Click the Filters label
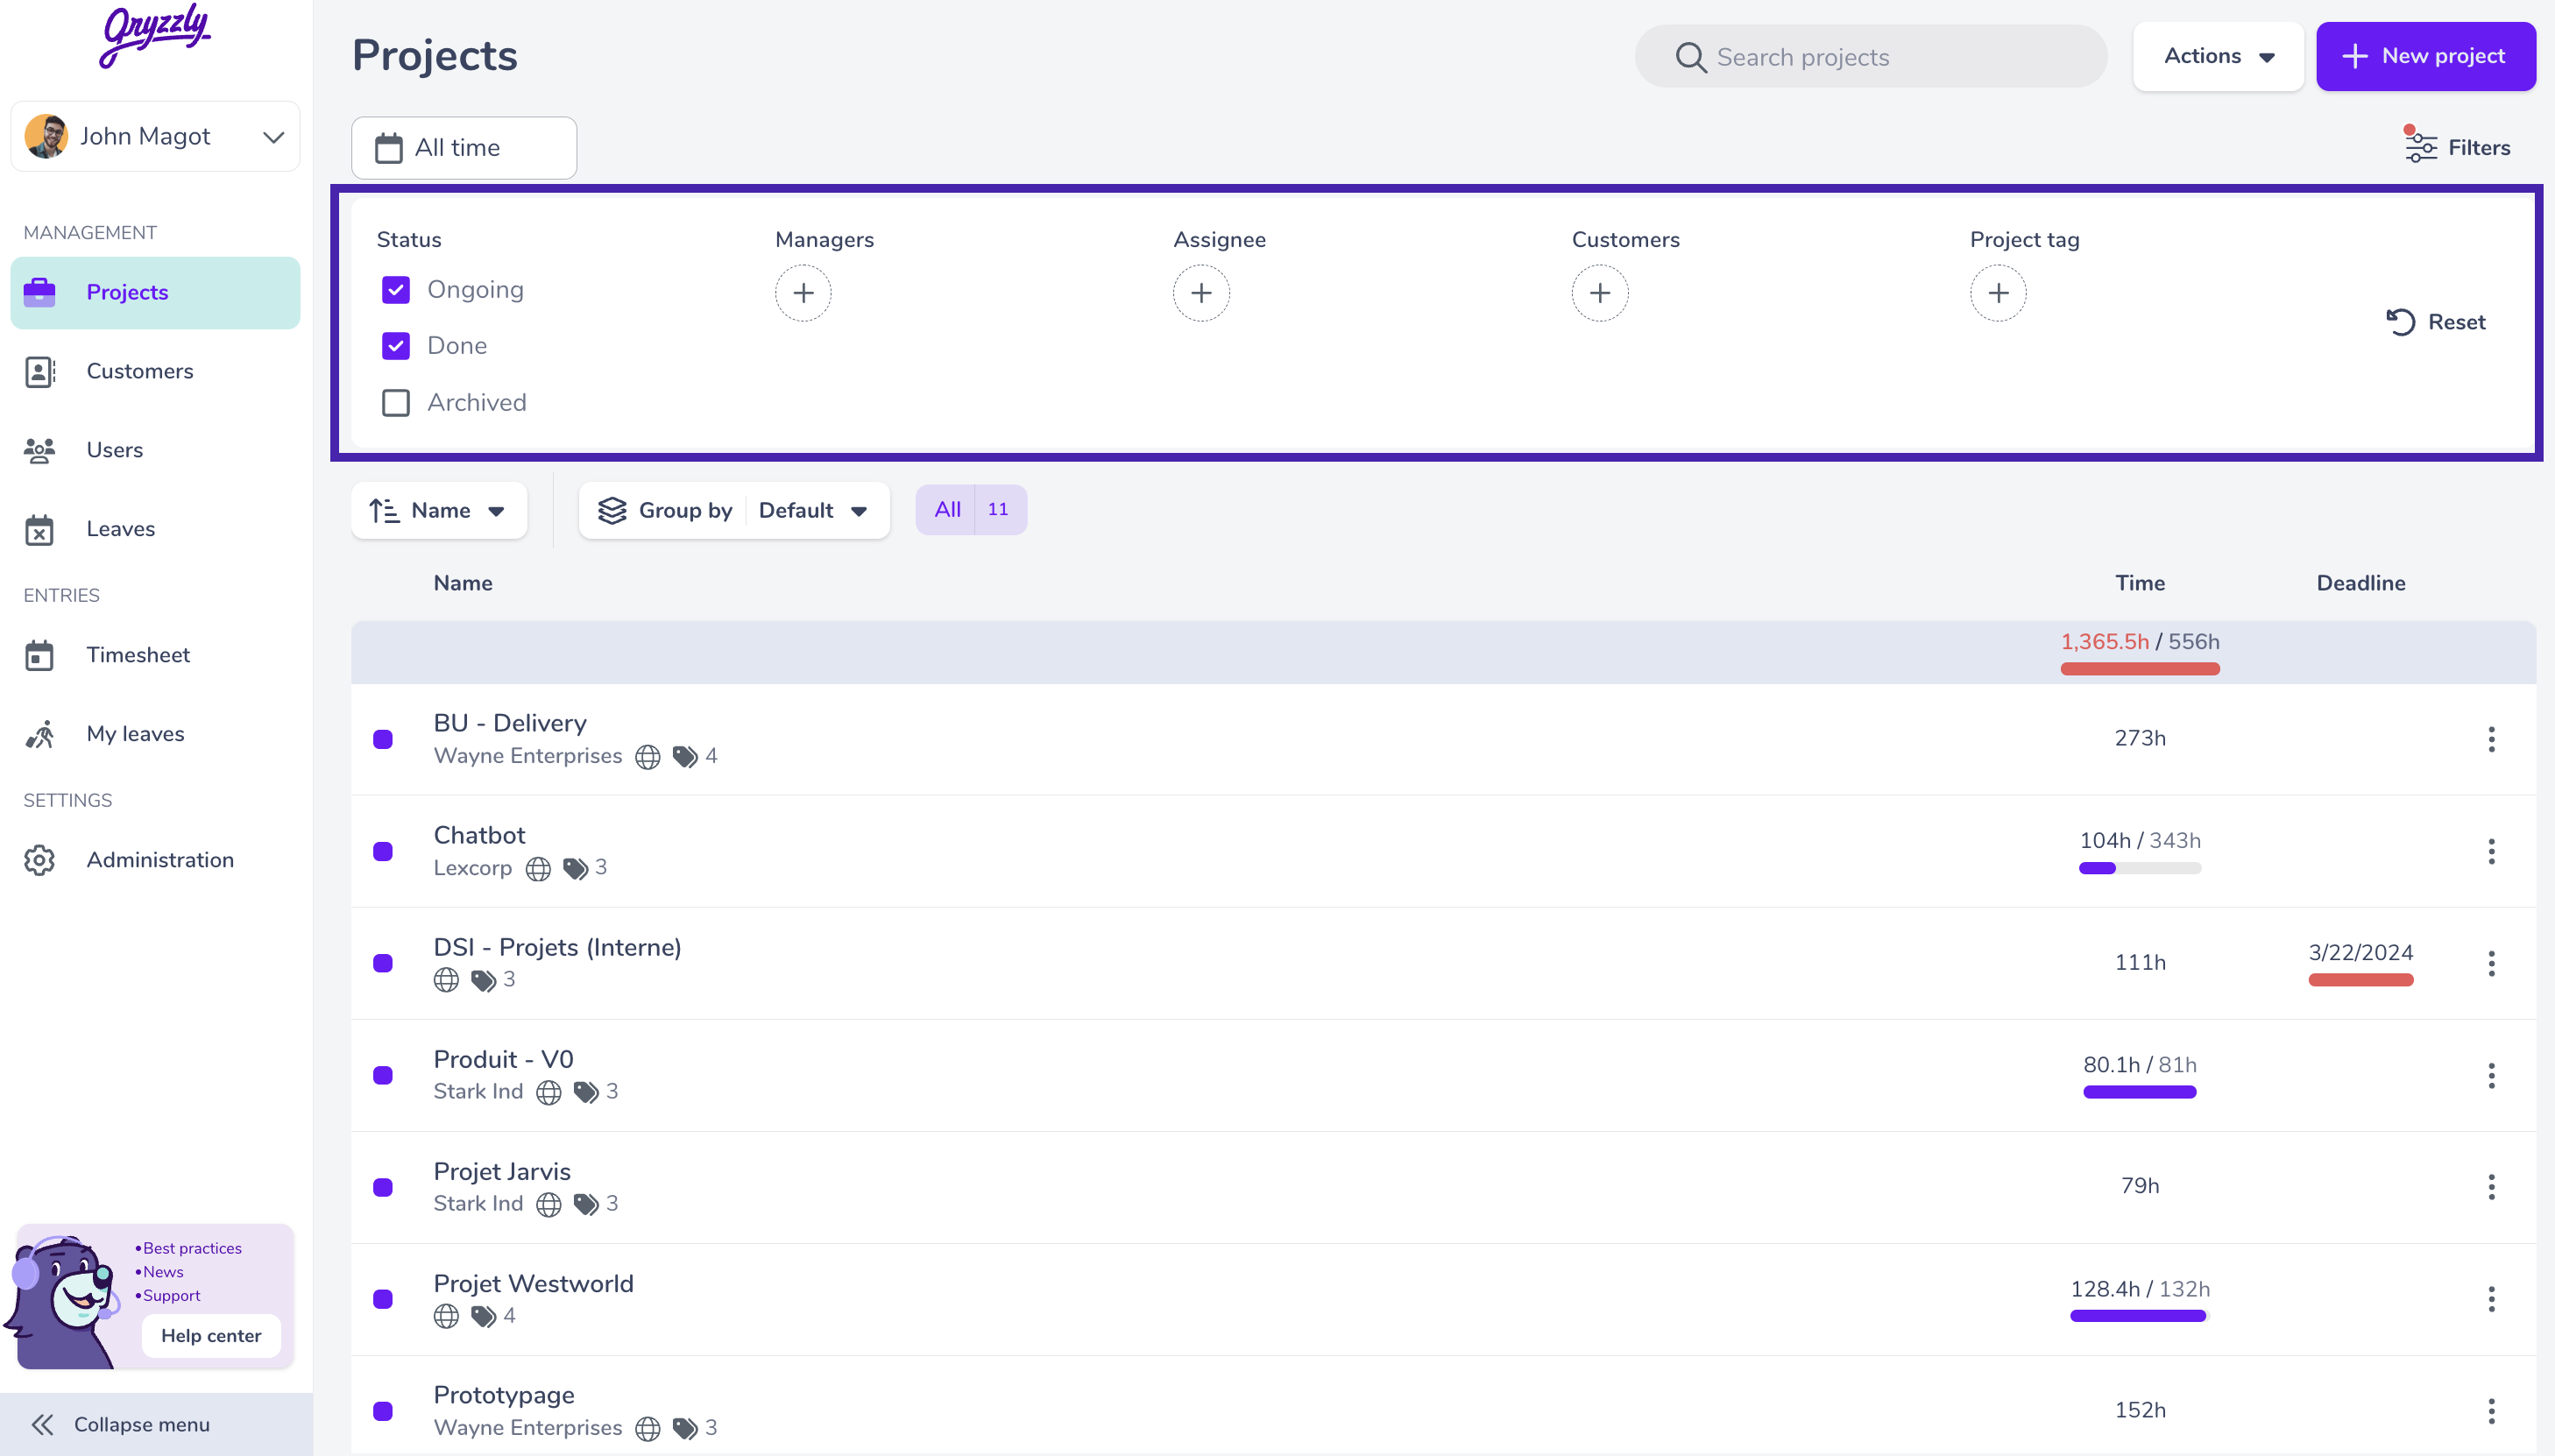Viewport: 2555px width, 1456px height. [x=2478, y=148]
